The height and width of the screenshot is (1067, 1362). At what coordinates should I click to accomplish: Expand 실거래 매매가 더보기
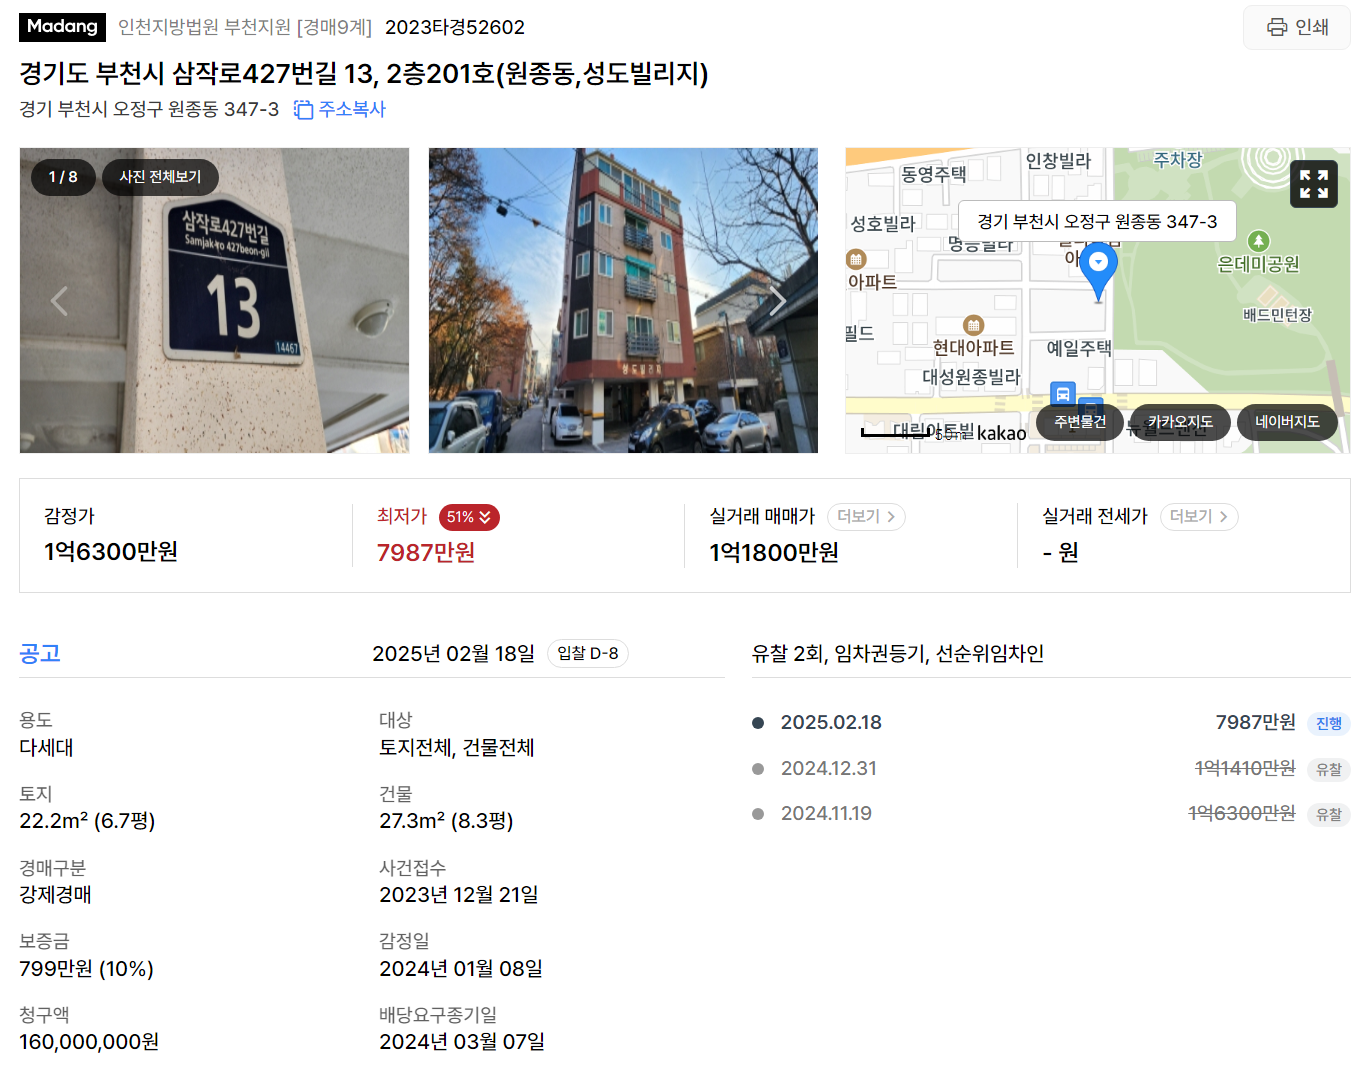point(866,517)
